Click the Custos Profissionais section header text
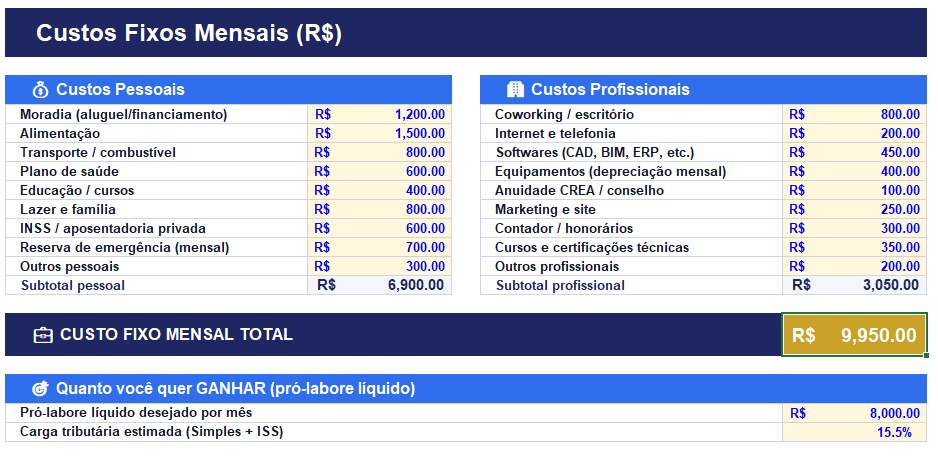The height and width of the screenshot is (462, 938). pyautogui.click(x=610, y=90)
